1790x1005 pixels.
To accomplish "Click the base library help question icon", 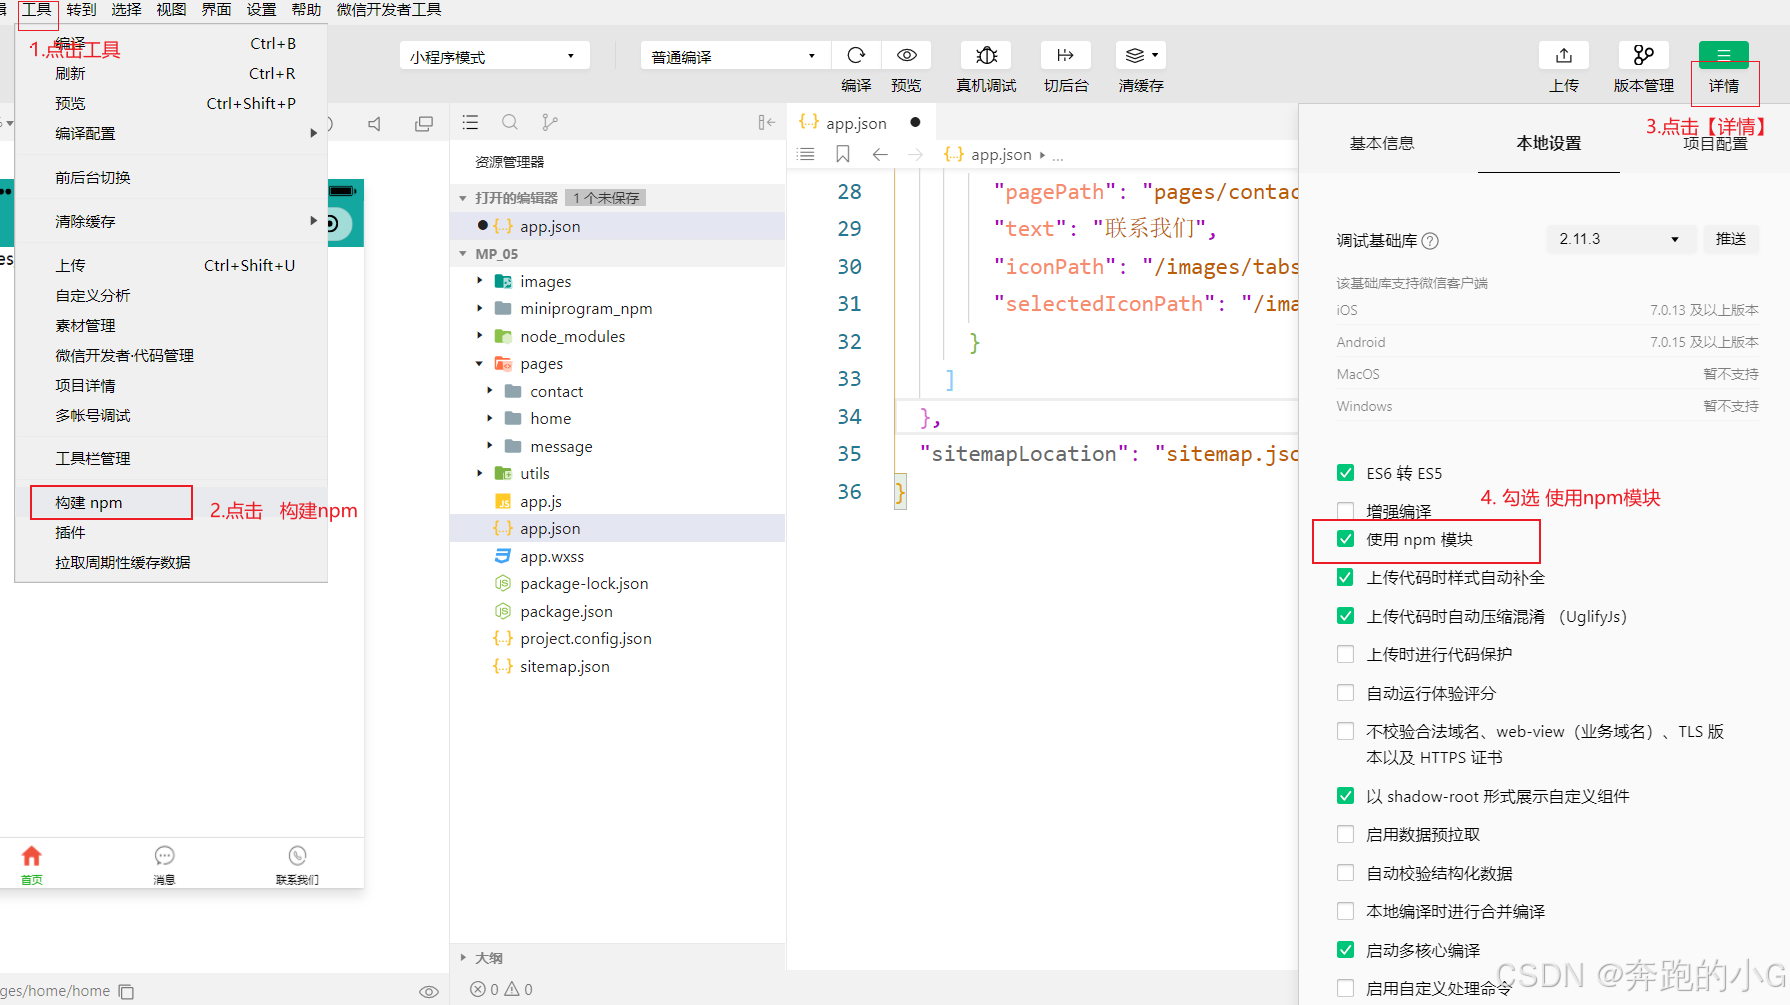I will pyautogui.click(x=1430, y=241).
